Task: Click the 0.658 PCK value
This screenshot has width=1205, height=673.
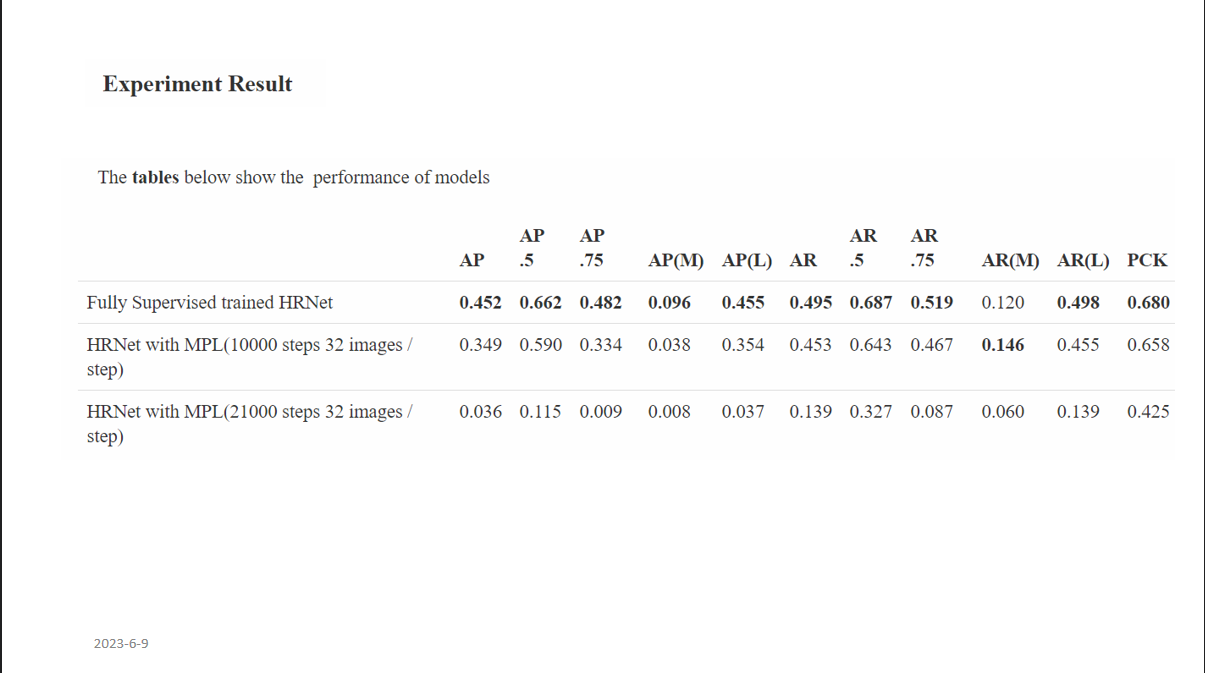Action: click(1148, 344)
